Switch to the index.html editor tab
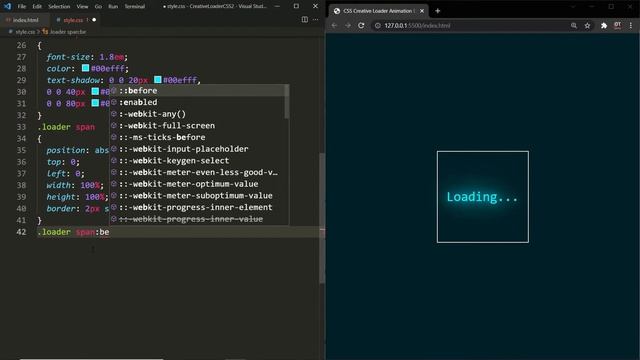Image resolution: width=640 pixels, height=360 pixels. pyautogui.click(x=24, y=20)
